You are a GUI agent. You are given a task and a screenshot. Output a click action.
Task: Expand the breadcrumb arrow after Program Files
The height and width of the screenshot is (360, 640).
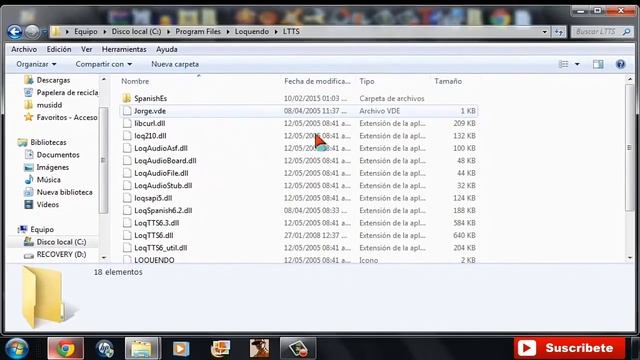pos(227,31)
